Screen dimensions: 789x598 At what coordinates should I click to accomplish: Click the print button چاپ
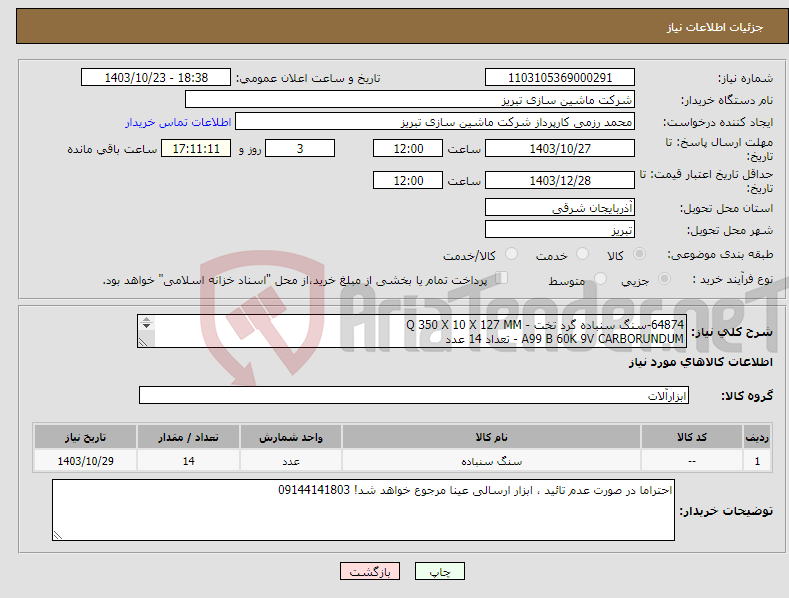(439, 571)
